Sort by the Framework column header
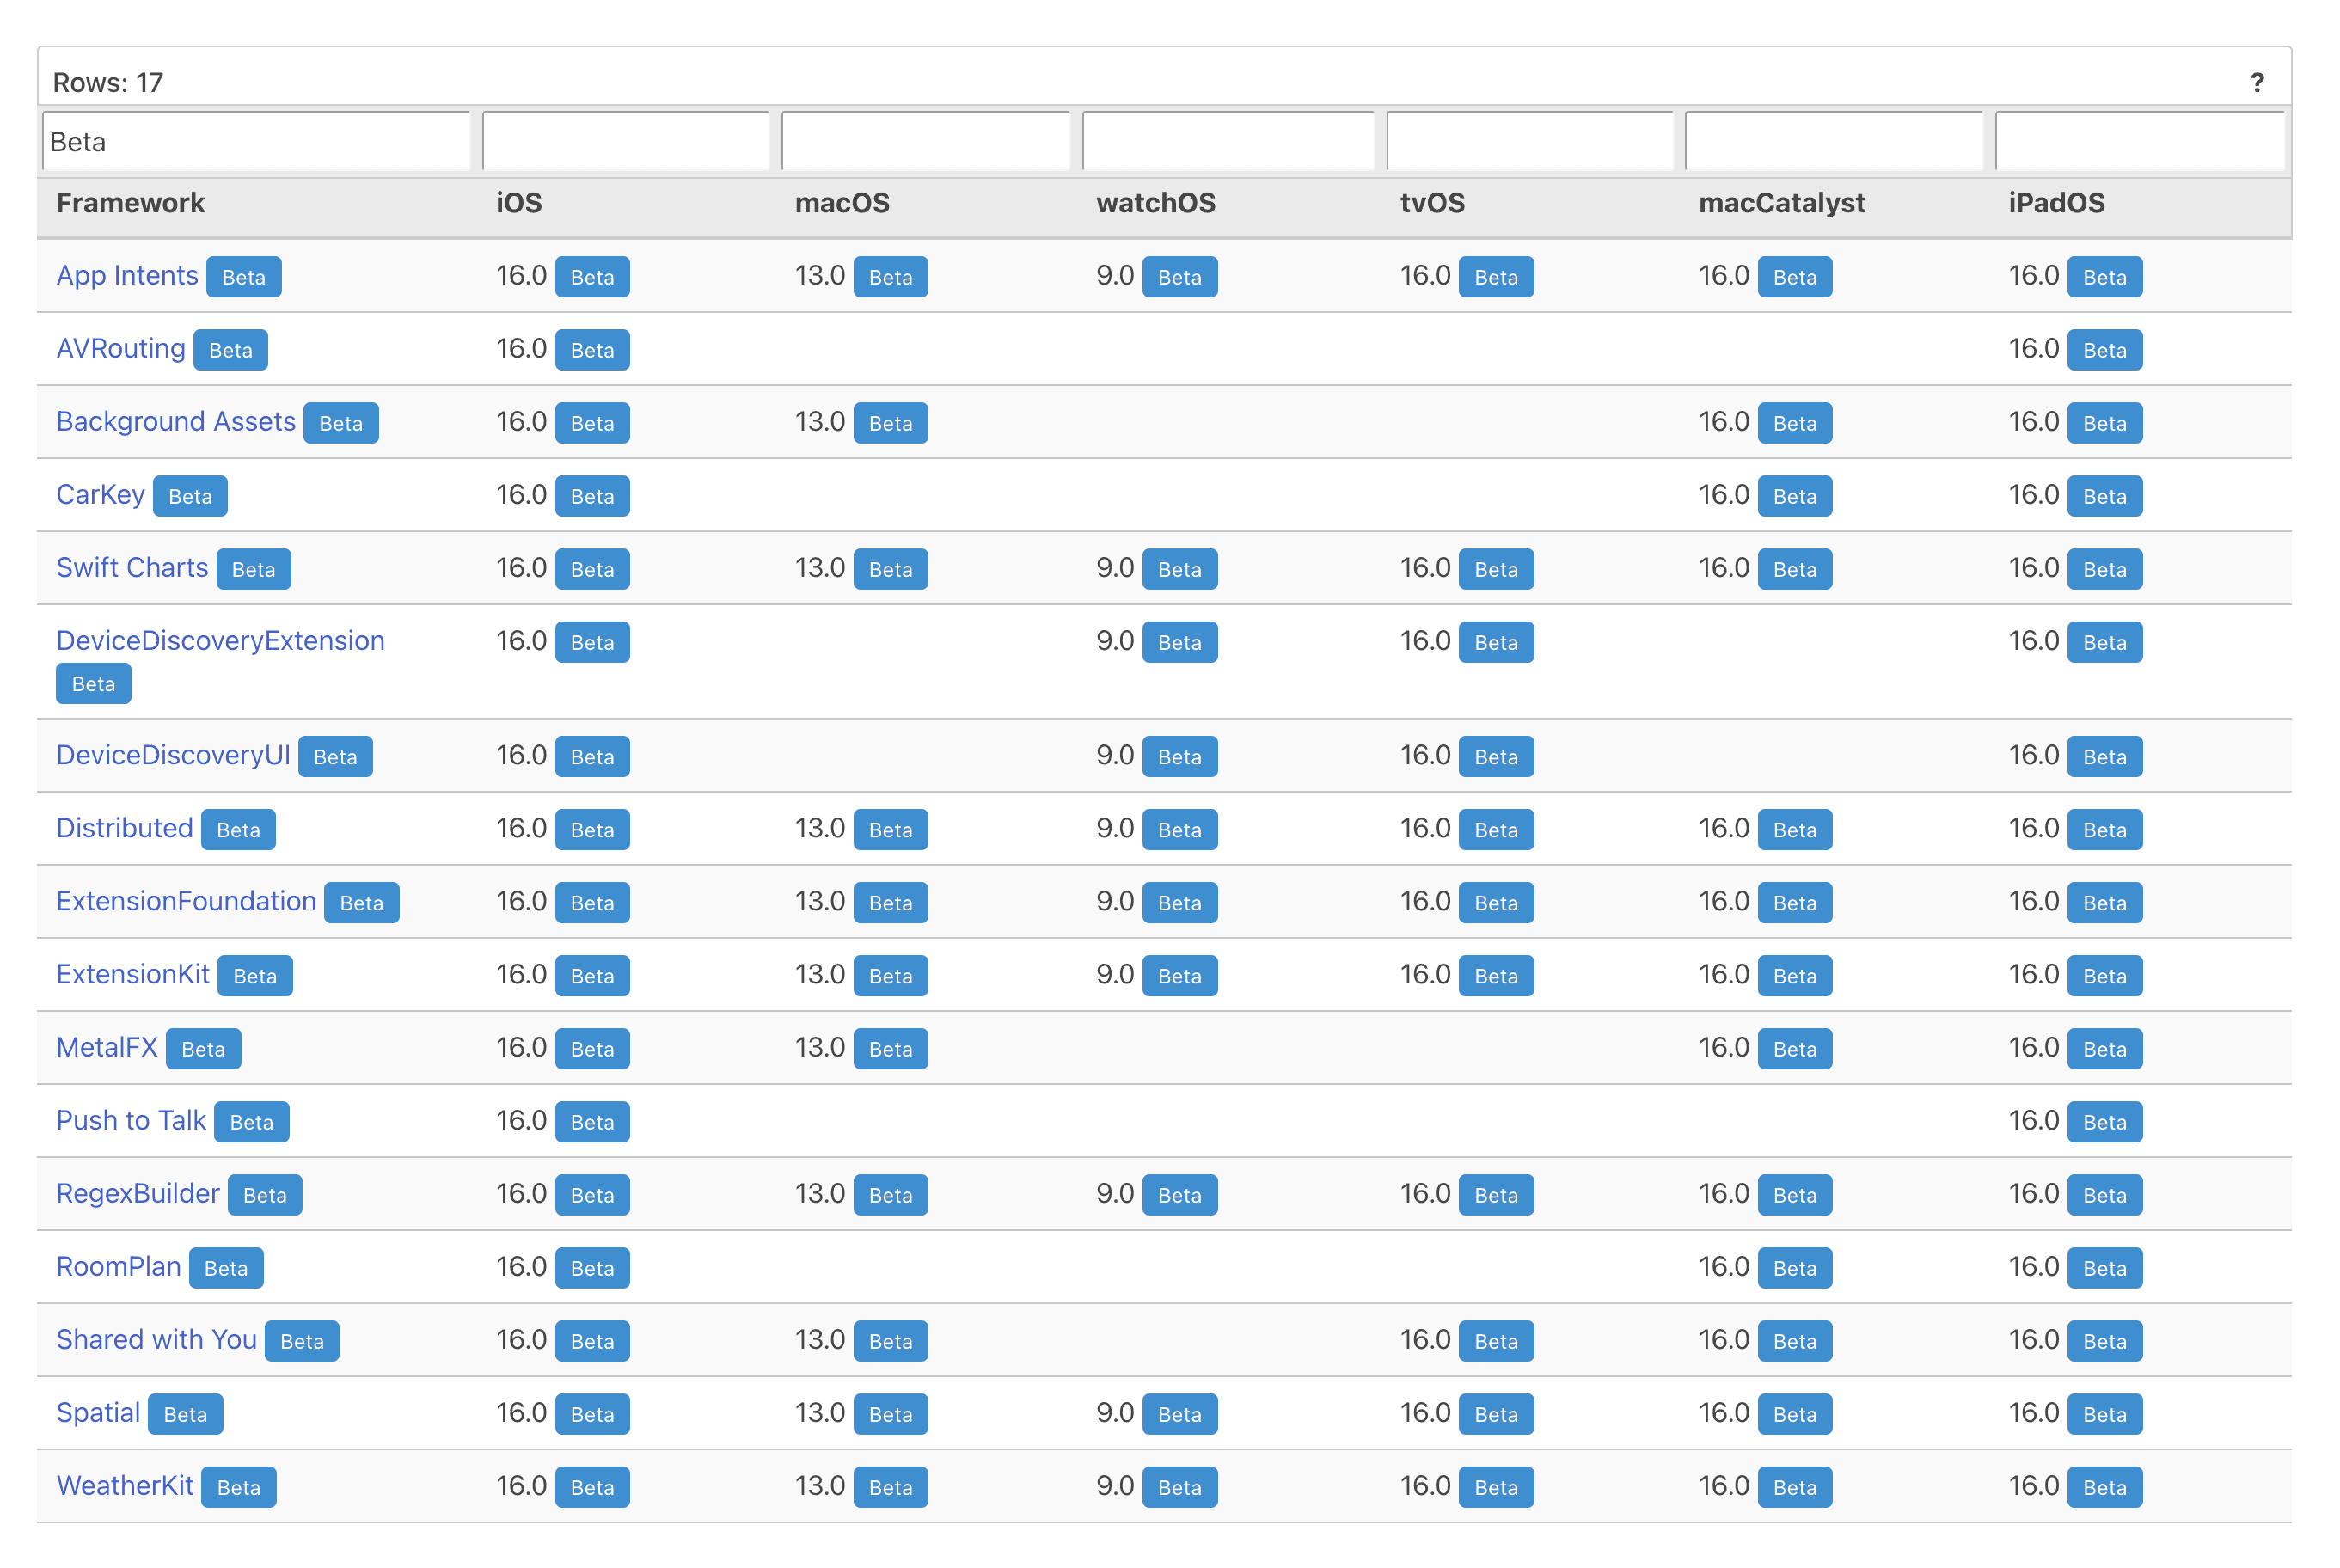Screen dimensions: 2340x1568 130,204
